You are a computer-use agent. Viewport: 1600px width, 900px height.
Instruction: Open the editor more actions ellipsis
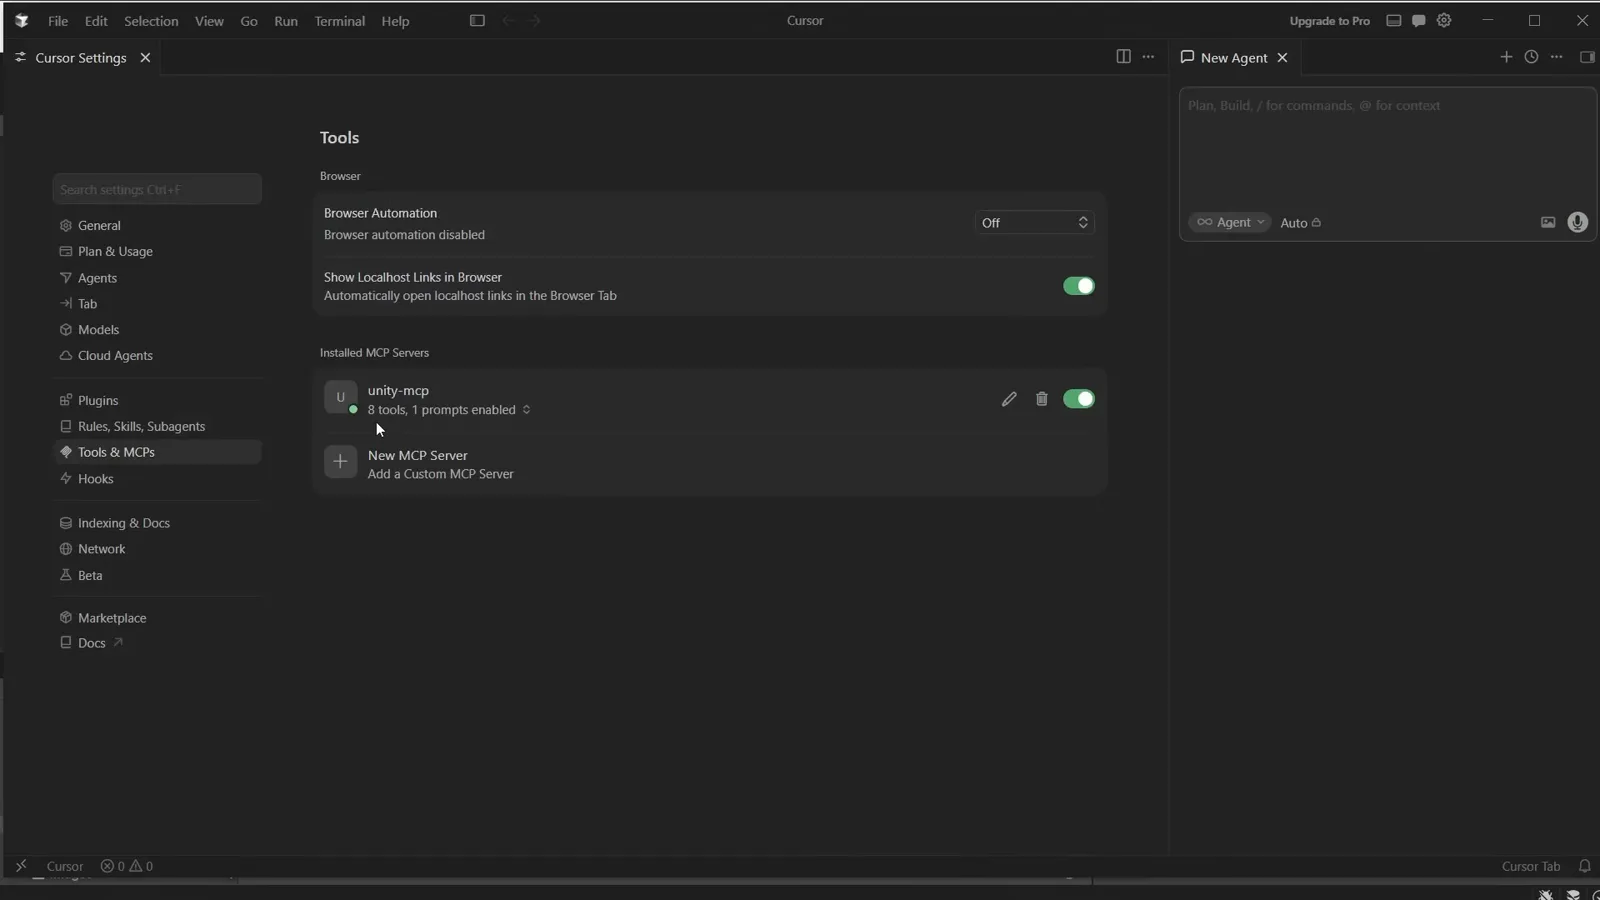1148,57
